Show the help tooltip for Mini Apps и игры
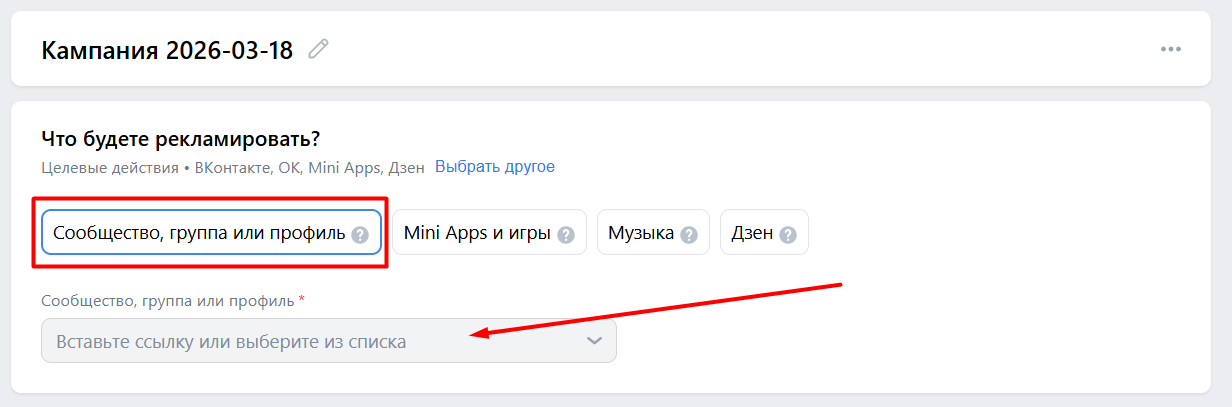Image resolution: width=1232 pixels, height=407 pixels. coord(566,235)
